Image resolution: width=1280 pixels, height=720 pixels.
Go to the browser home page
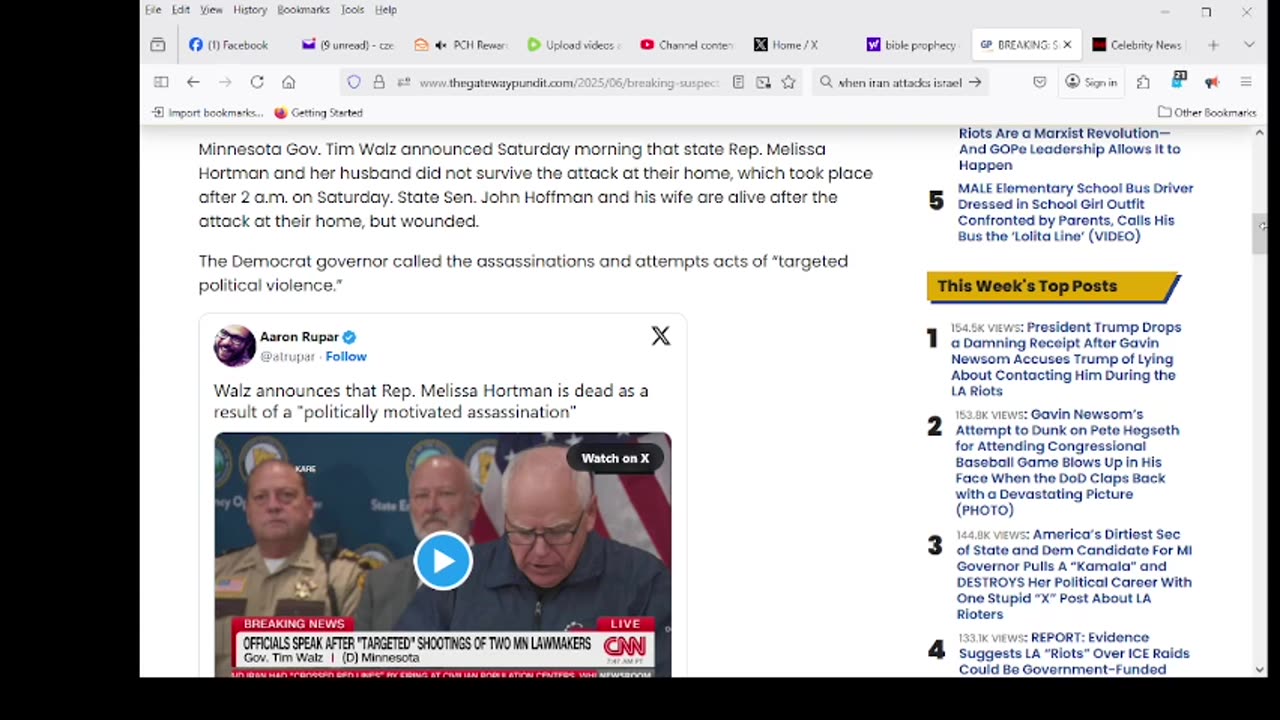pyautogui.click(x=289, y=82)
